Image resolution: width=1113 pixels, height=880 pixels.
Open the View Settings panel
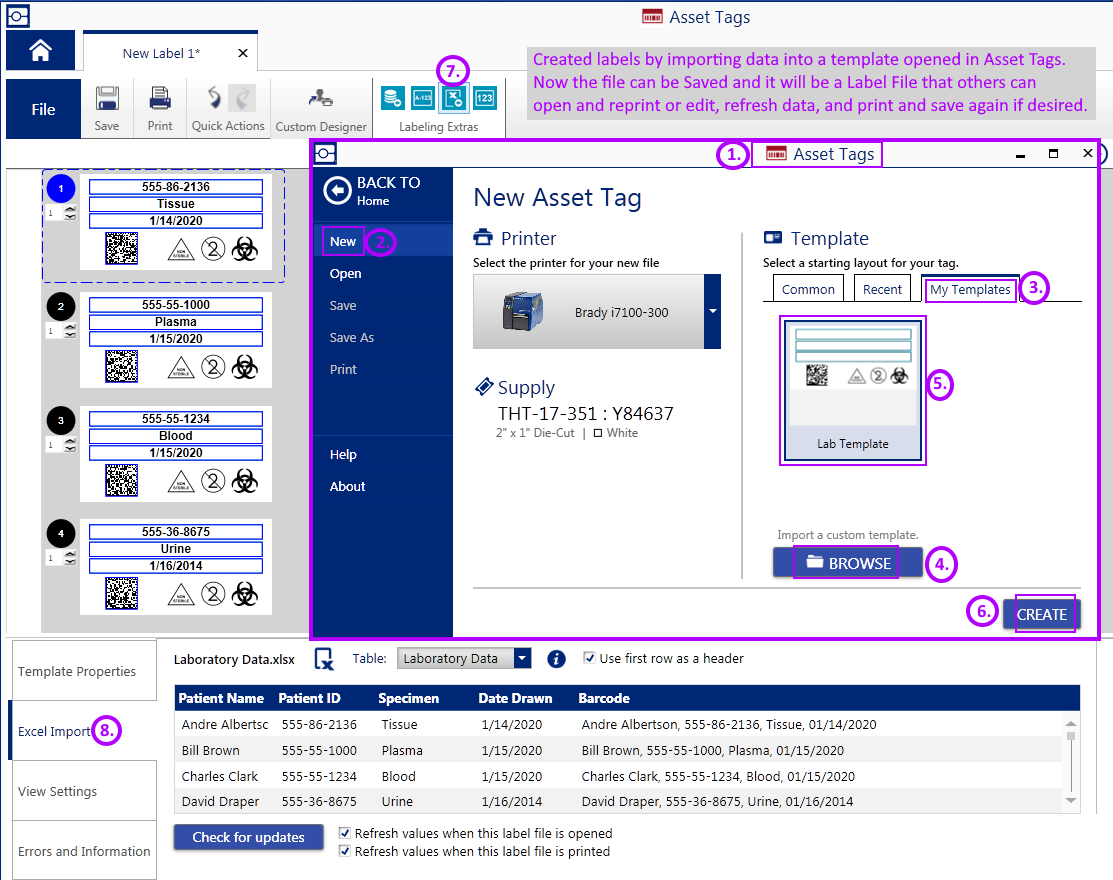coord(57,790)
